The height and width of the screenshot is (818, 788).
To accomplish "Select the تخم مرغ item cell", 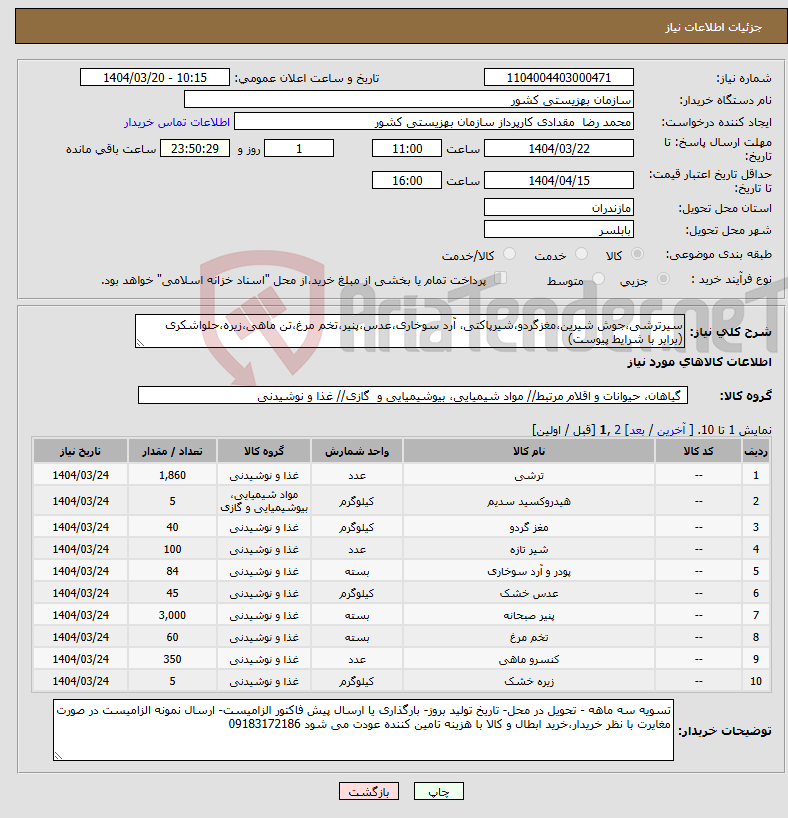I will 529,637.
